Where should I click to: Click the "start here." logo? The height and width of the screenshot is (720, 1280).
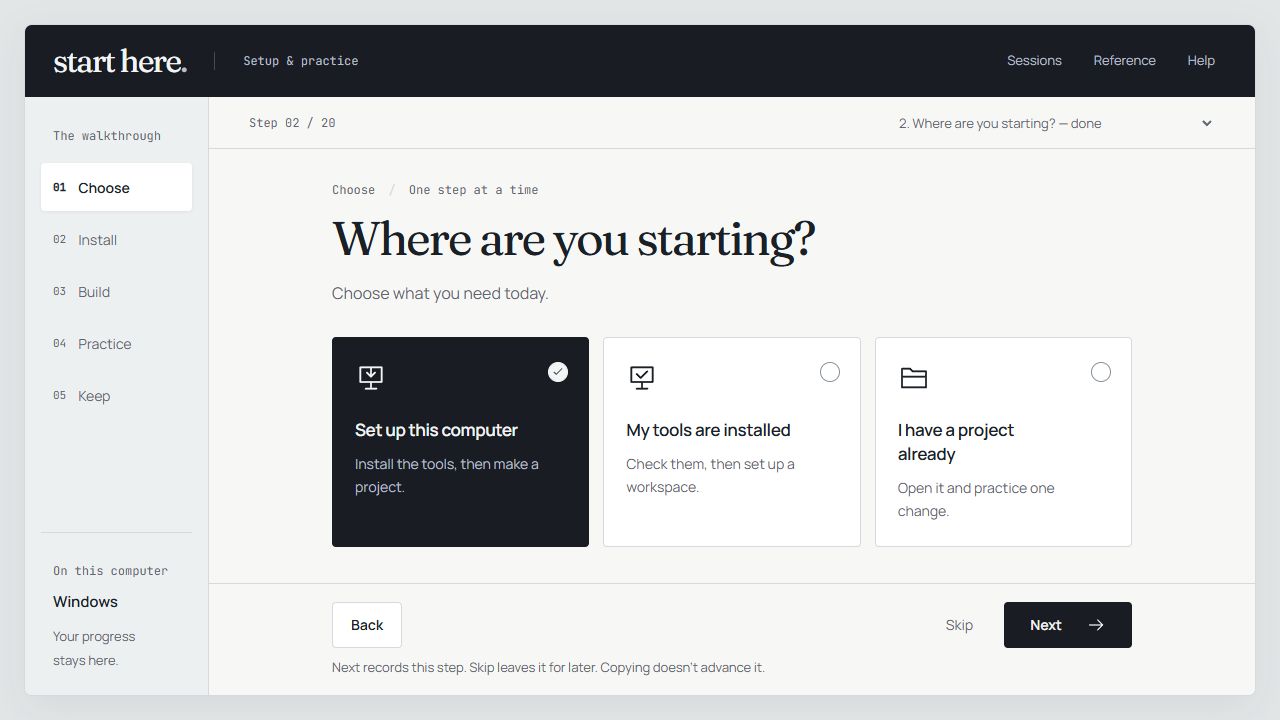[x=120, y=61]
